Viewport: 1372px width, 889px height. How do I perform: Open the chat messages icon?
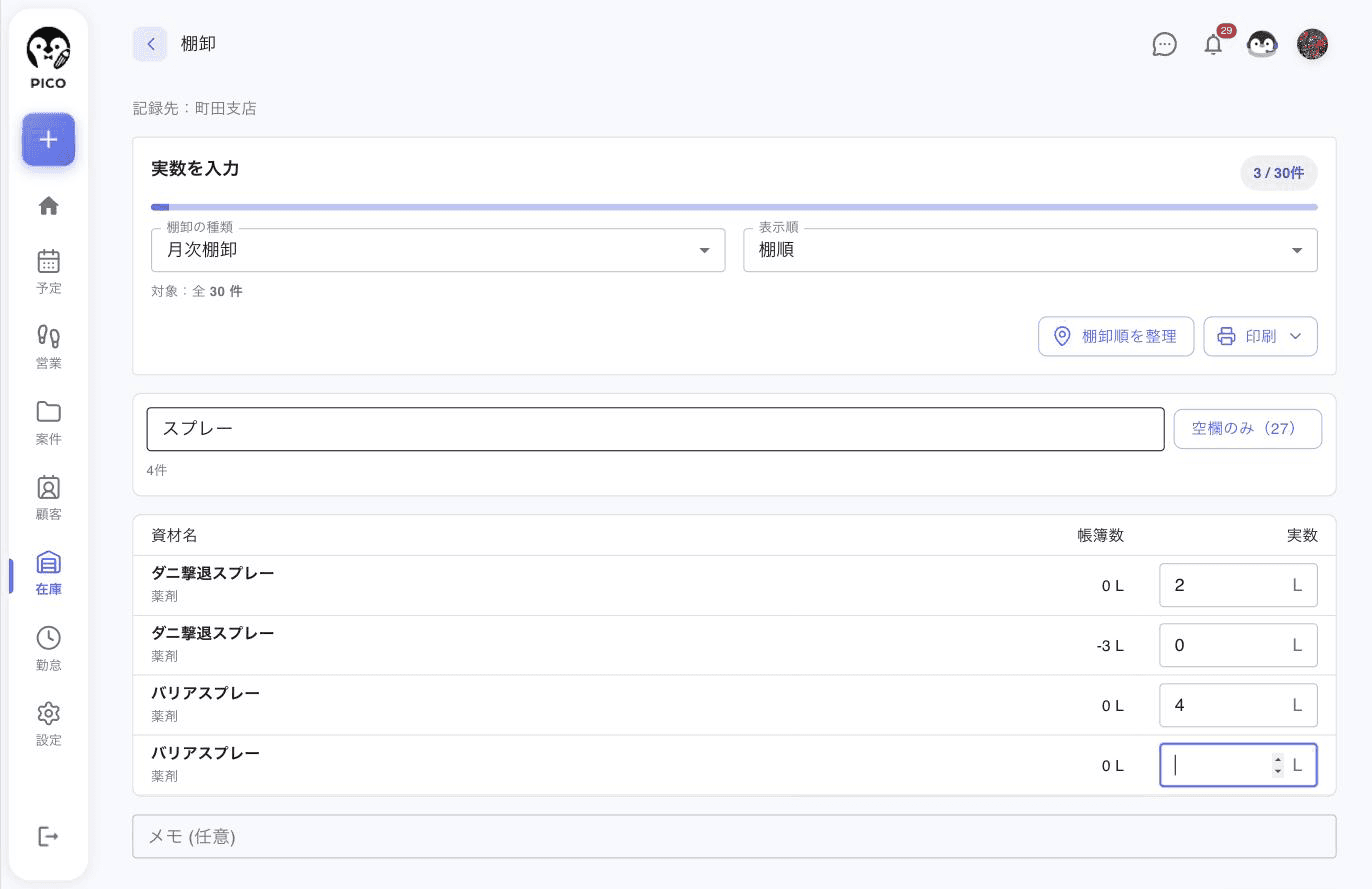(x=1164, y=44)
